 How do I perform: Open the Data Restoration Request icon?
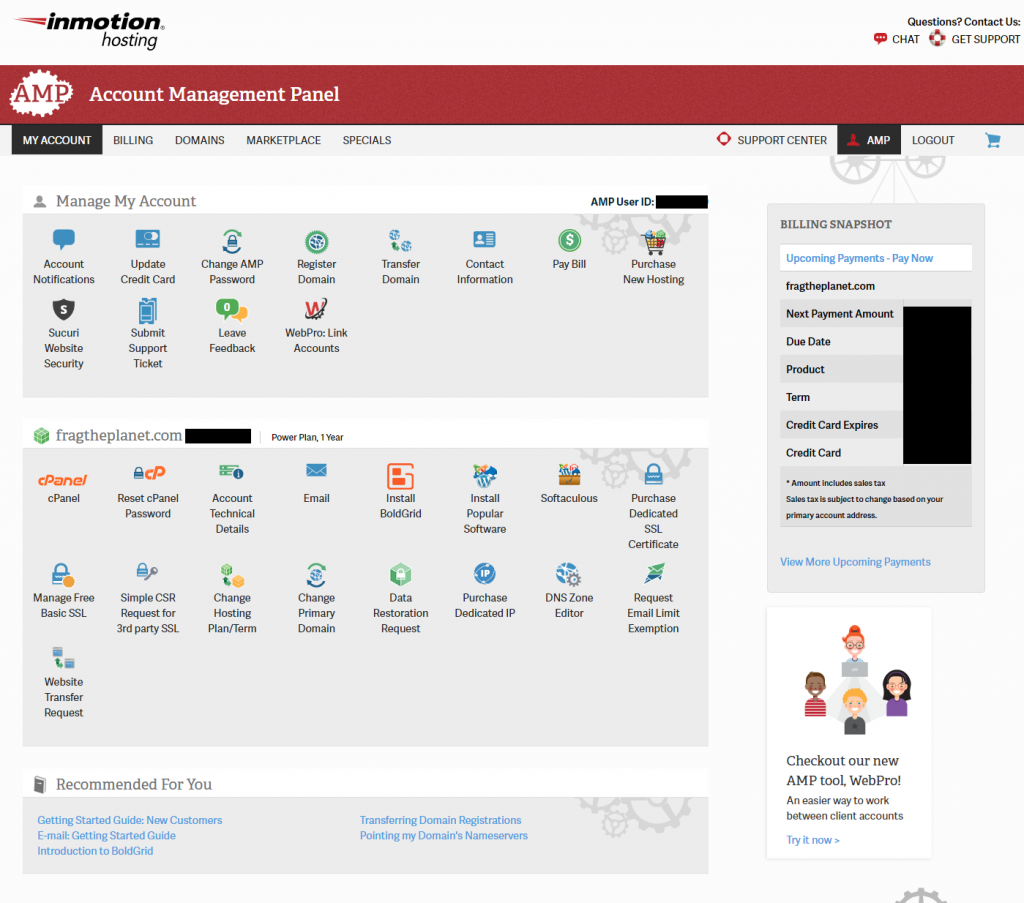point(400,575)
